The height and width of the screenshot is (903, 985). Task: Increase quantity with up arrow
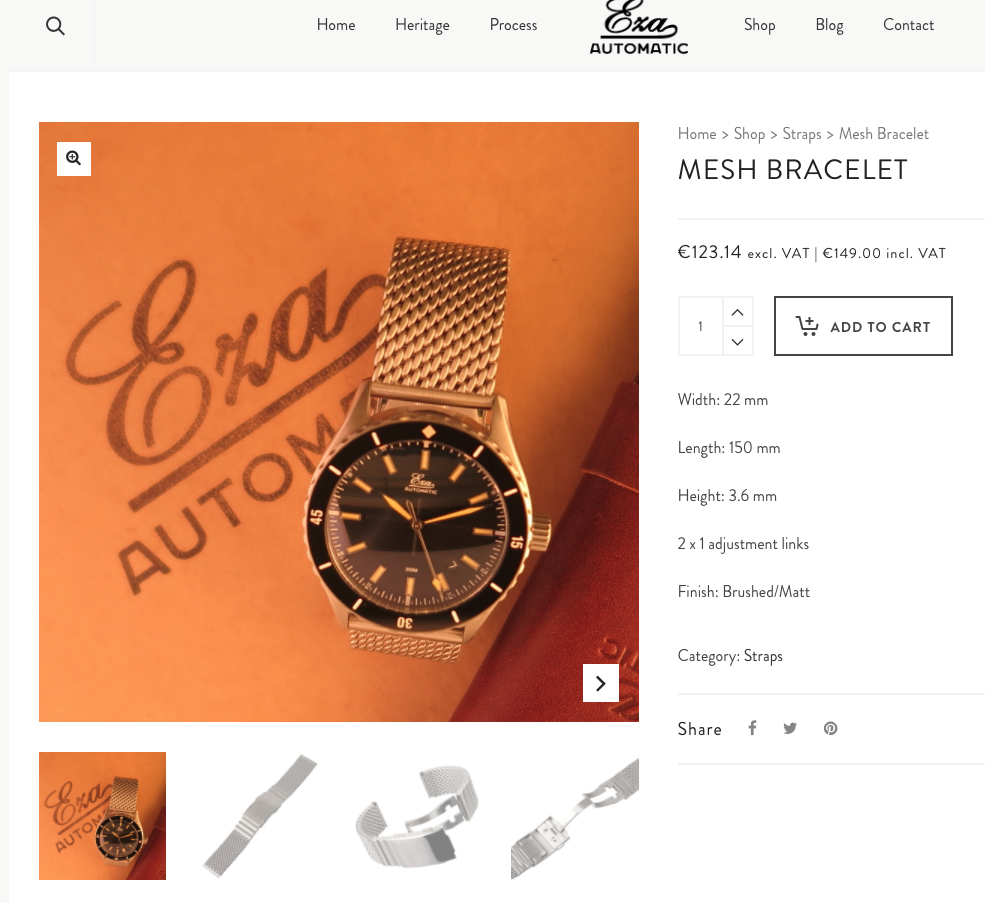[x=737, y=312]
